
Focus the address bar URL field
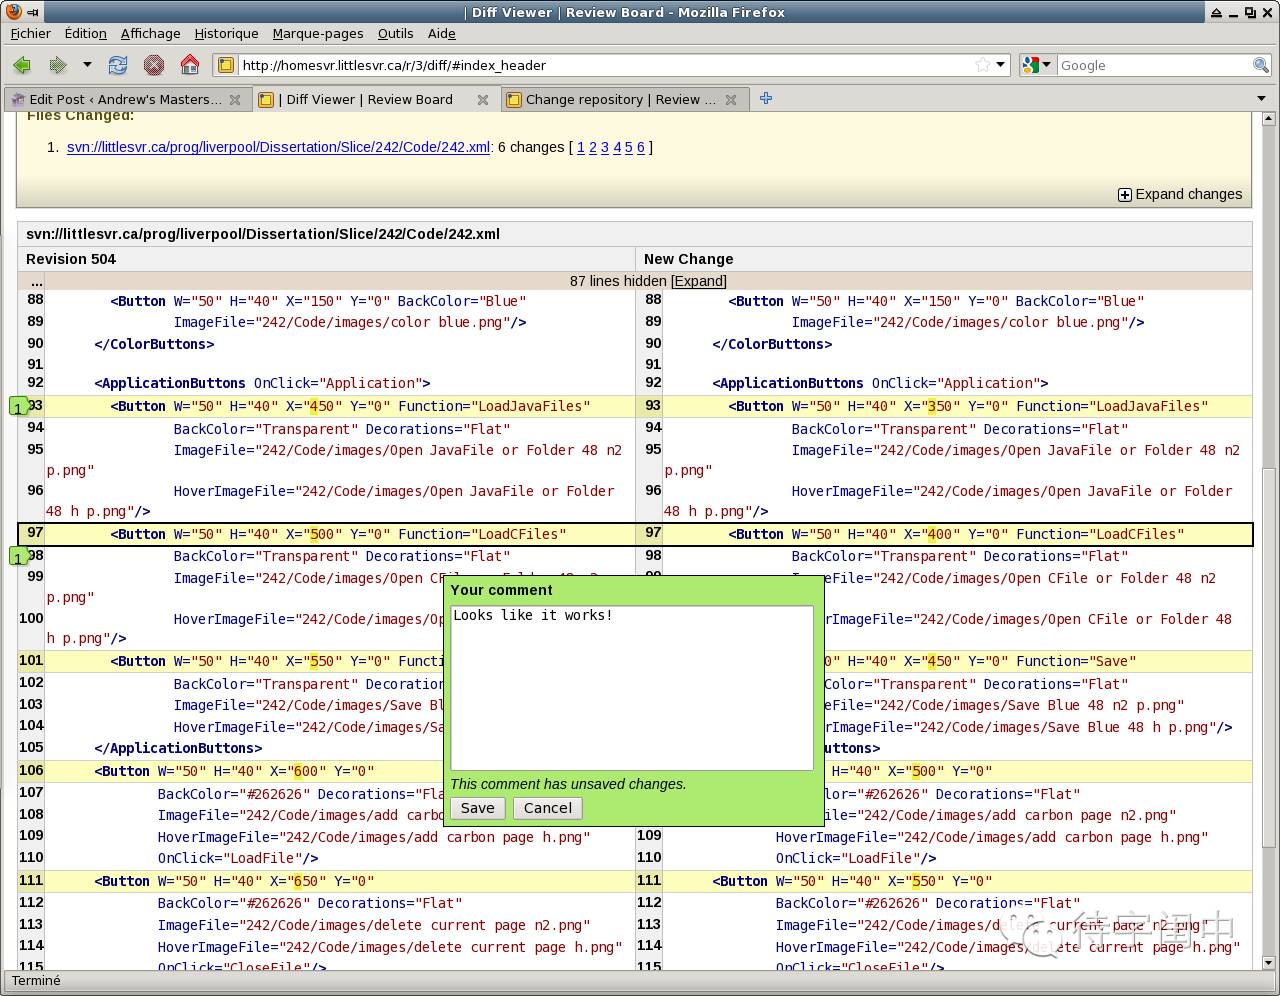tap(606, 65)
